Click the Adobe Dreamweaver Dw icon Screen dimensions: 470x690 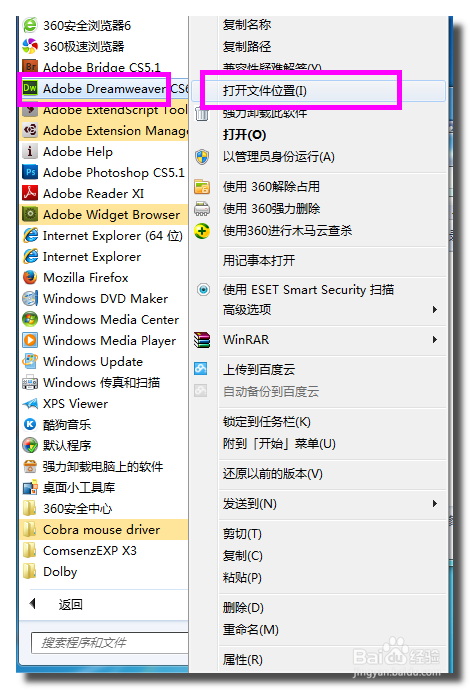(x=30, y=88)
